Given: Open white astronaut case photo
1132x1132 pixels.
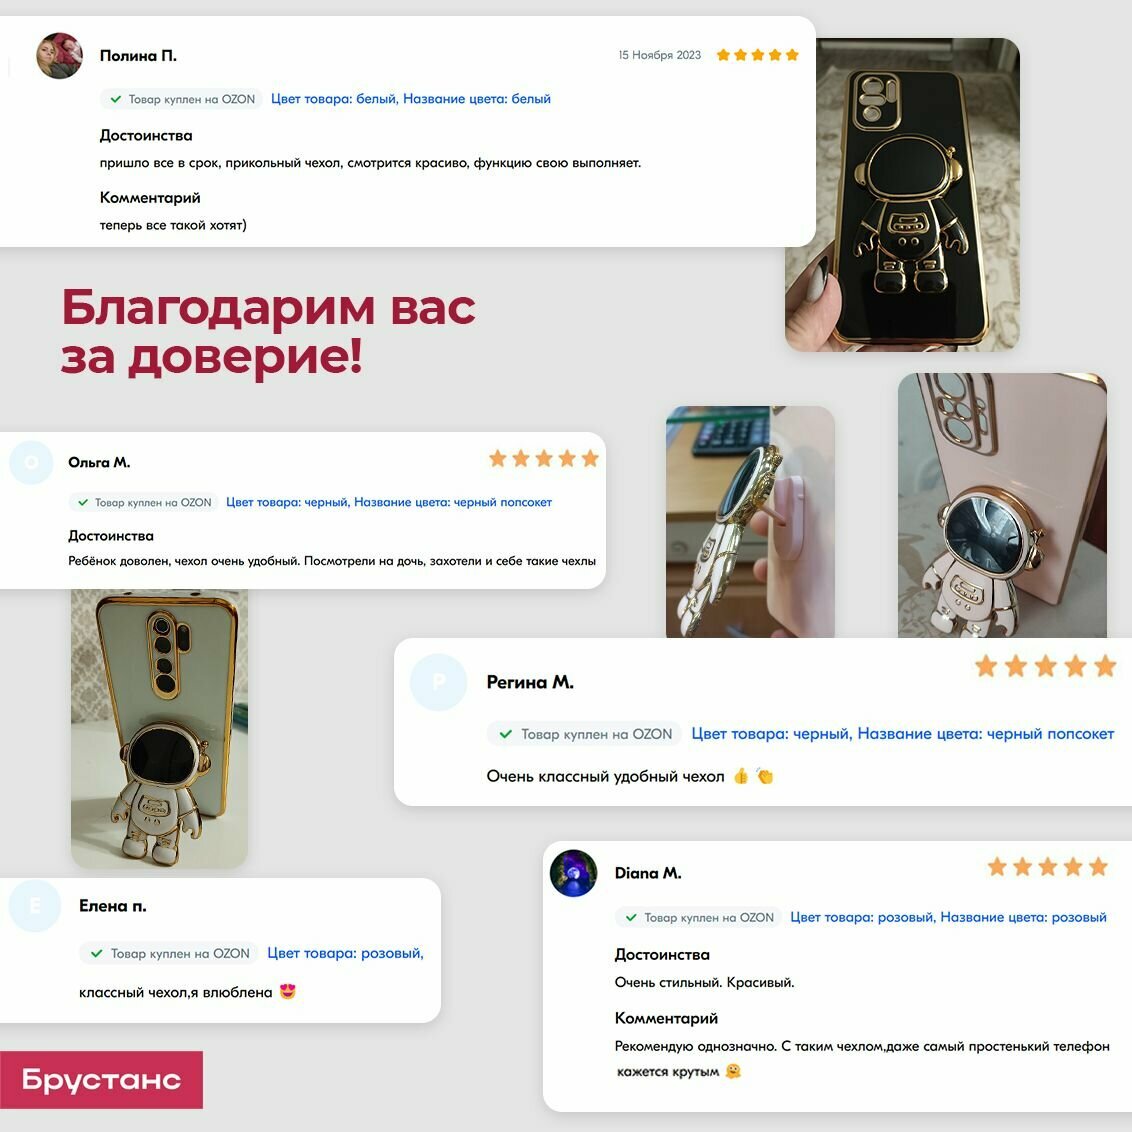Looking at the screenshot, I should tap(159, 728).
